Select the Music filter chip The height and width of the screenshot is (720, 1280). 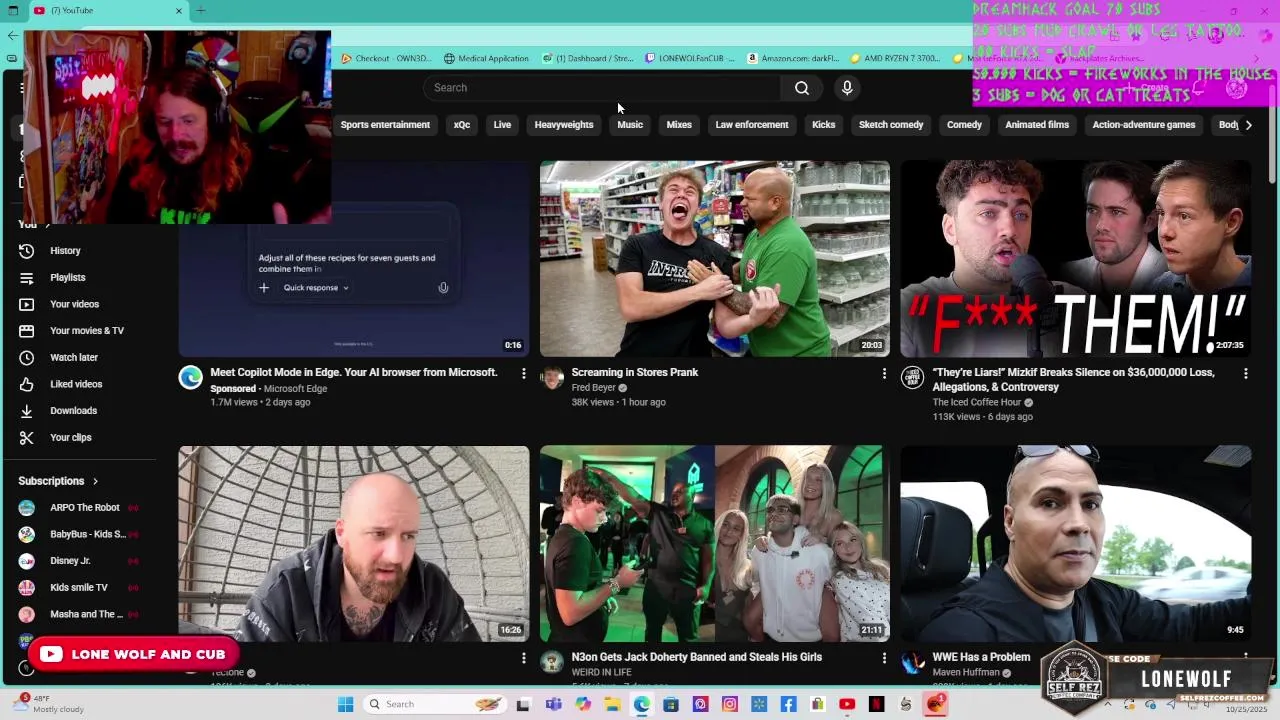click(630, 125)
